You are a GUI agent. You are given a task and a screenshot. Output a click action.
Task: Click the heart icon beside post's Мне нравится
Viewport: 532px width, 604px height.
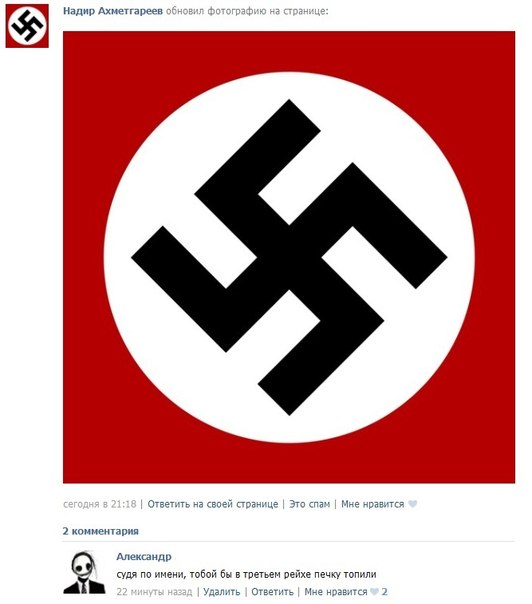coord(413,504)
